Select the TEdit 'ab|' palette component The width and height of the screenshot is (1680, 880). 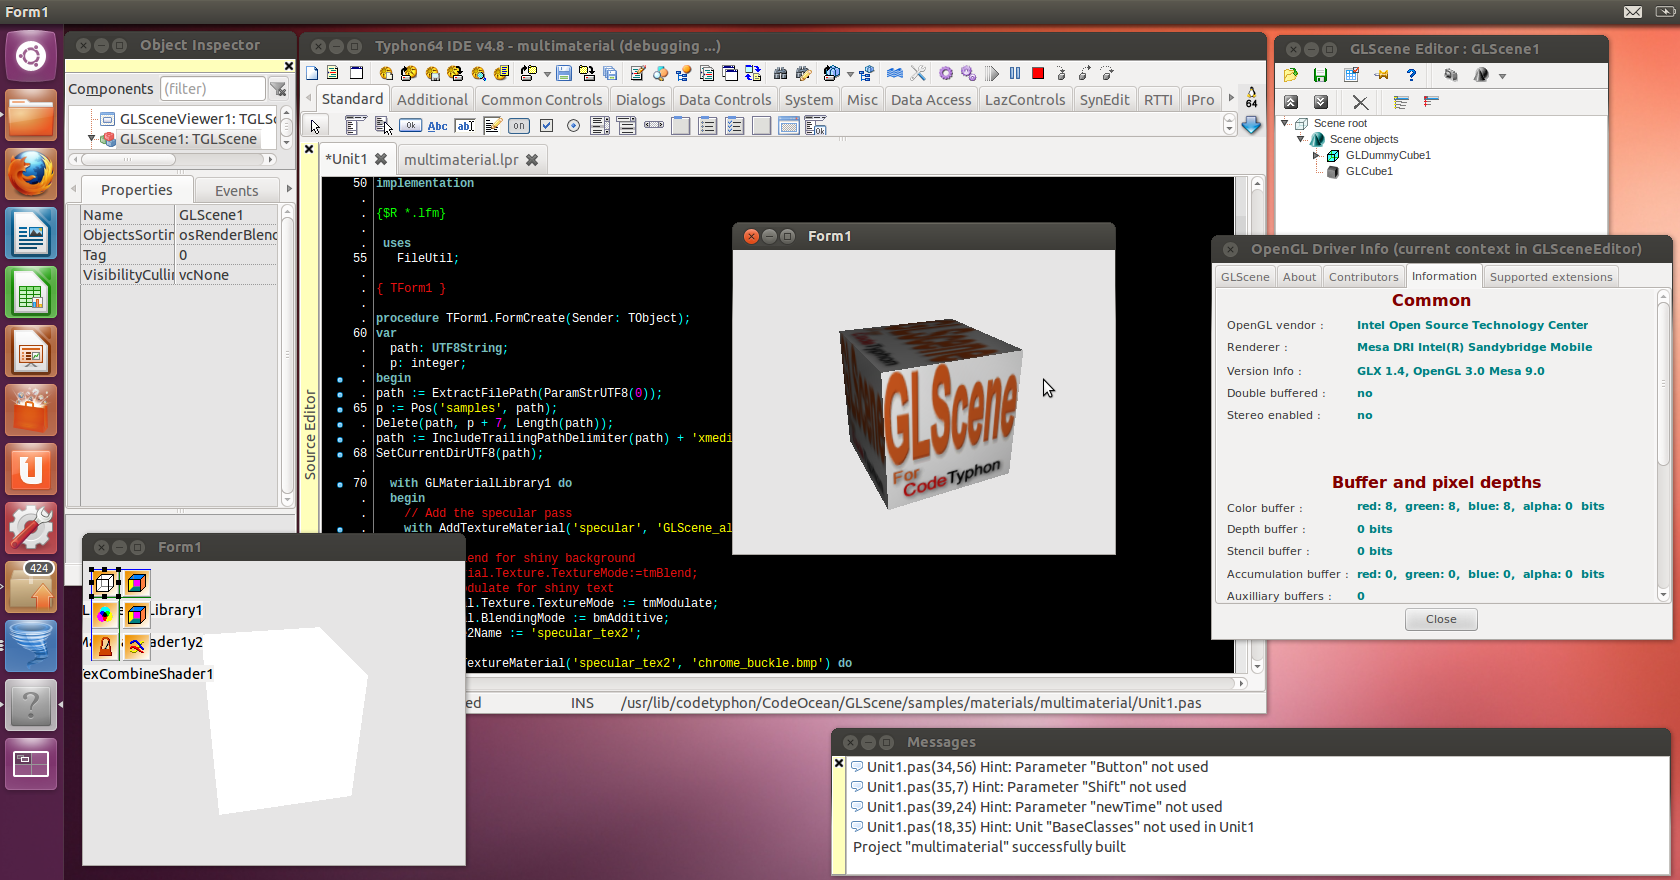click(x=465, y=125)
